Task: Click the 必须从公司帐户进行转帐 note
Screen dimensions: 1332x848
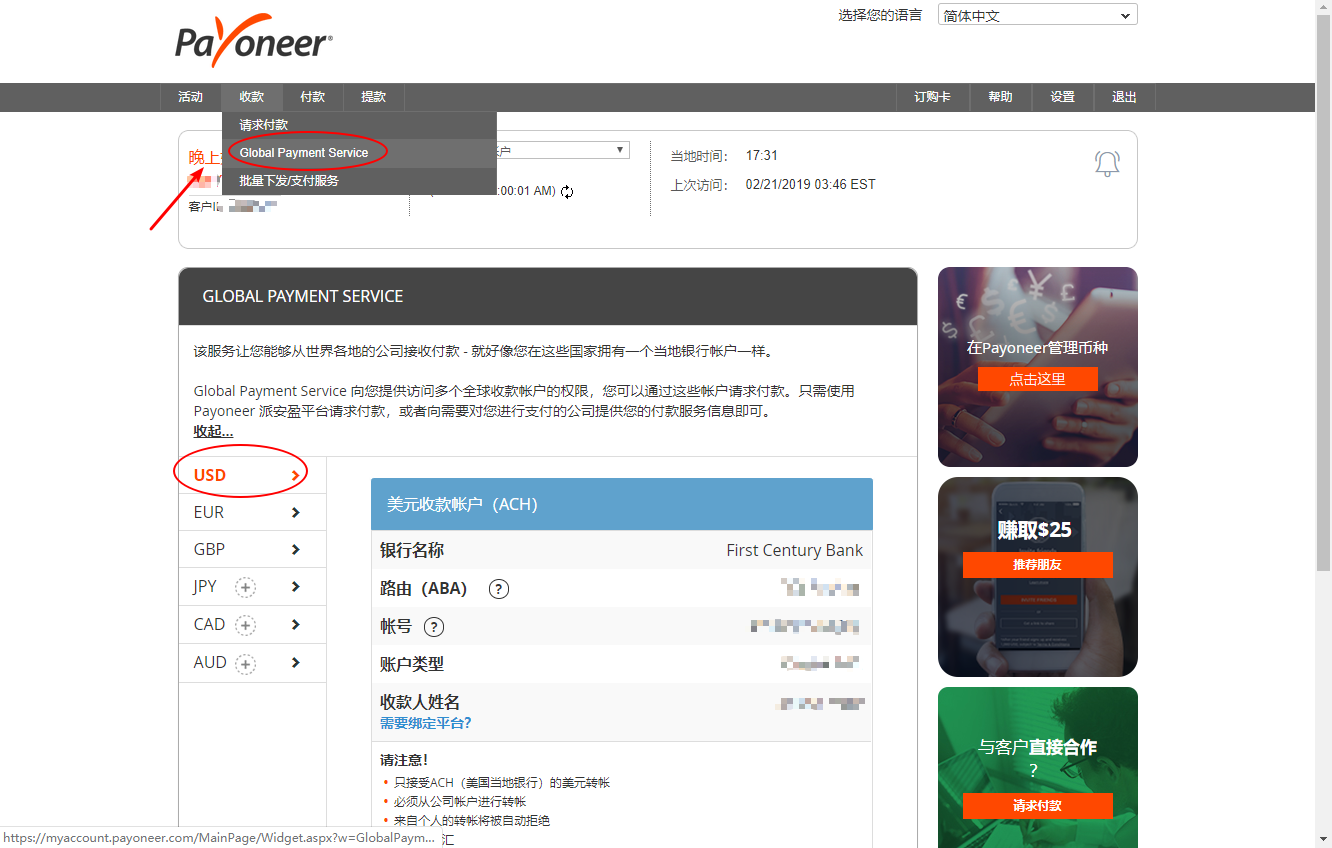Action: click(460, 802)
